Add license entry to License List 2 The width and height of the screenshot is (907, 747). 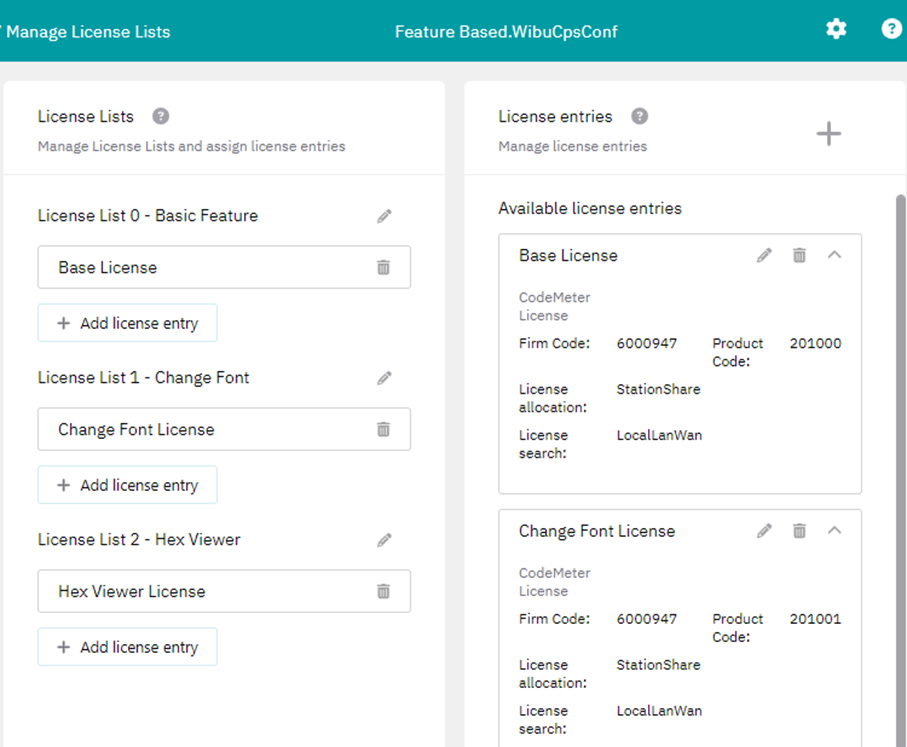tap(127, 647)
